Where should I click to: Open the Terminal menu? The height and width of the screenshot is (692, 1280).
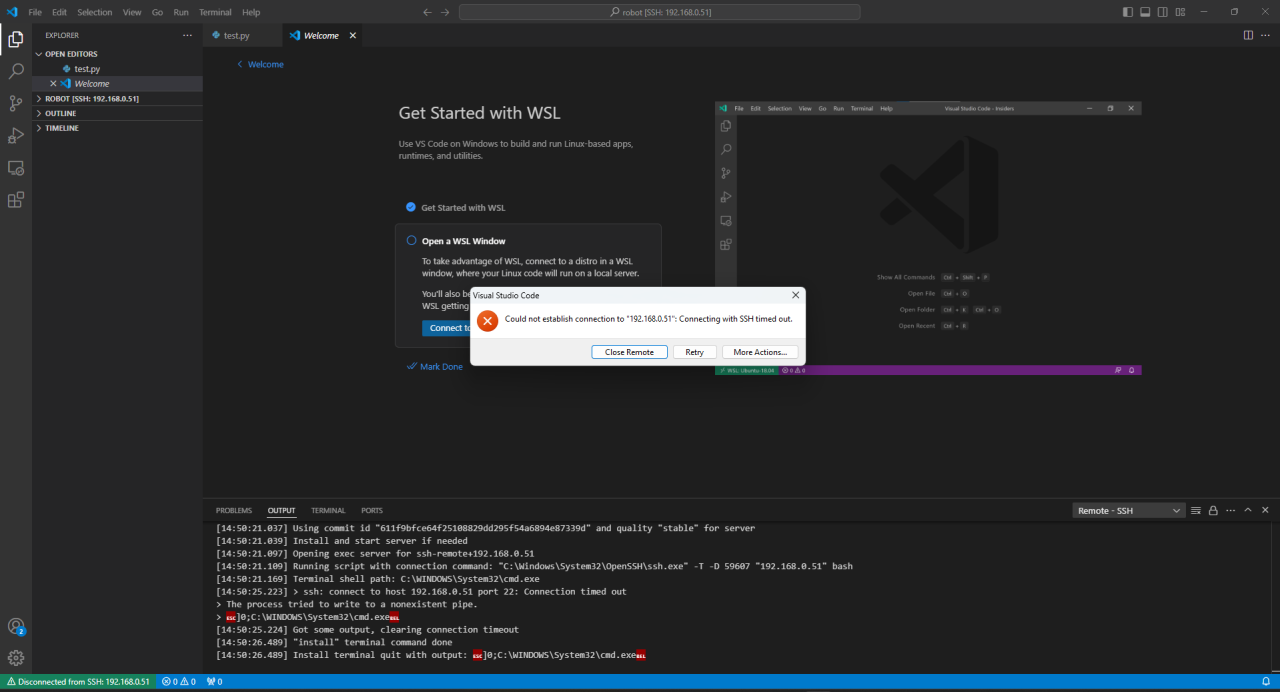click(x=215, y=12)
